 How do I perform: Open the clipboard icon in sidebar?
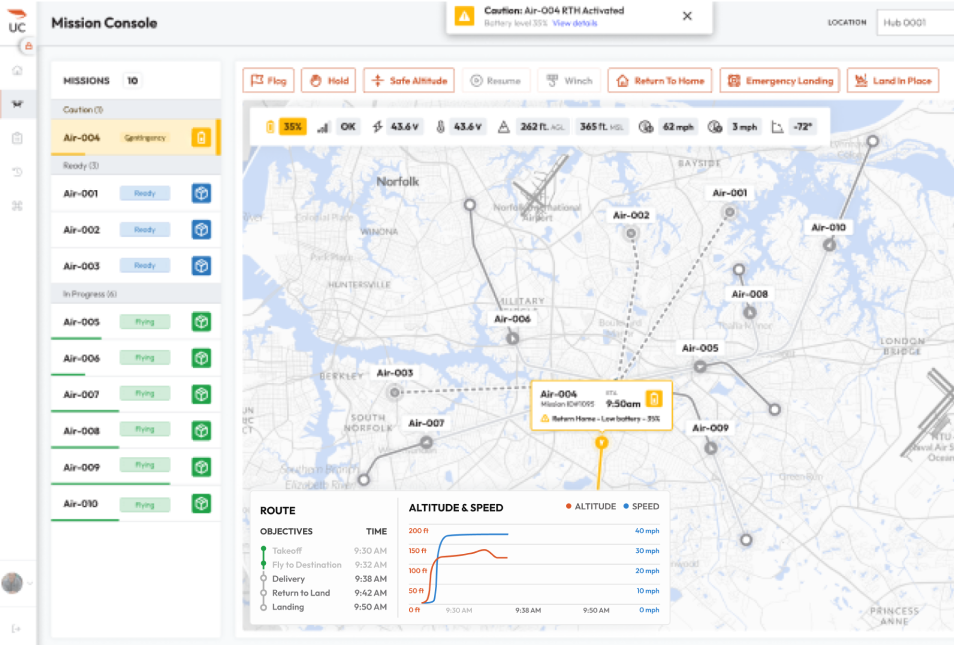[x=17, y=138]
